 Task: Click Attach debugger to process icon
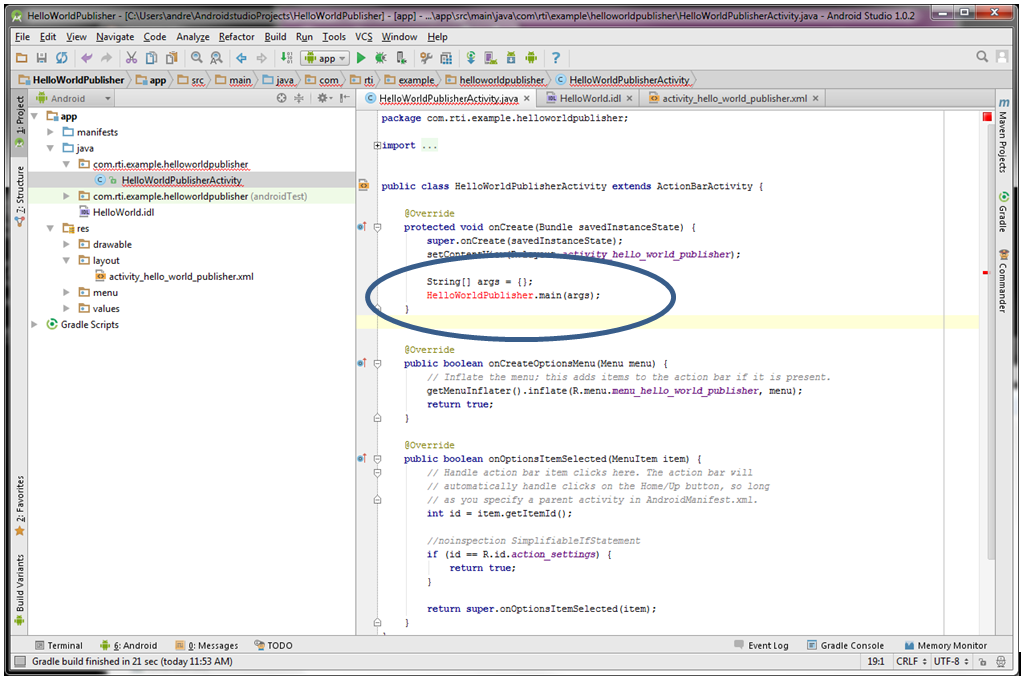pyautogui.click(x=402, y=58)
